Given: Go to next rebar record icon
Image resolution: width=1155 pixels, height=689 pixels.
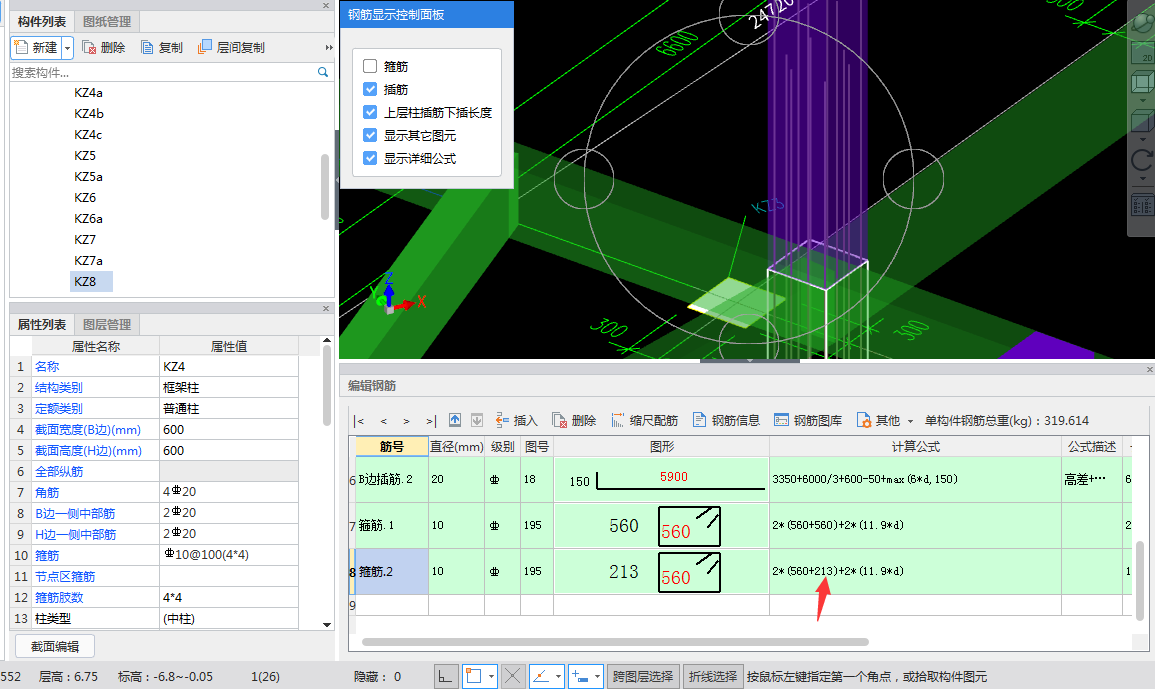Looking at the screenshot, I should (407, 421).
